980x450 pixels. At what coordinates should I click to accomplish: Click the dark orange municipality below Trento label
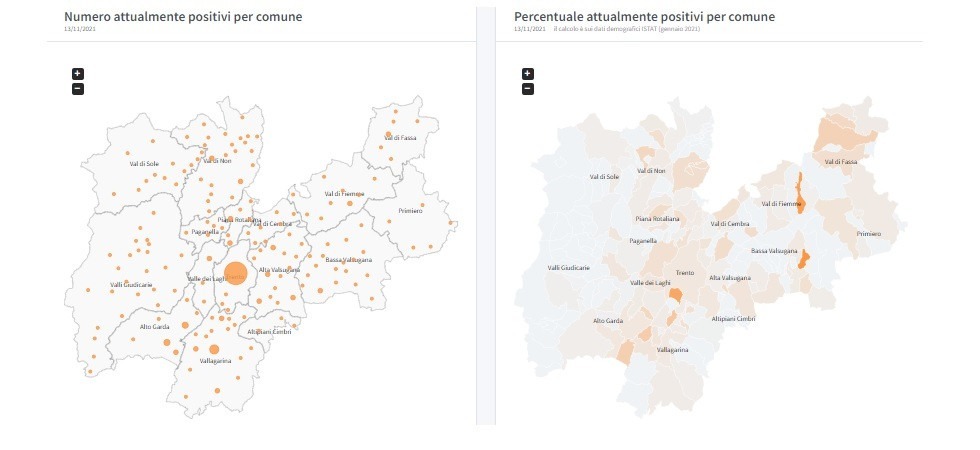tap(676, 294)
